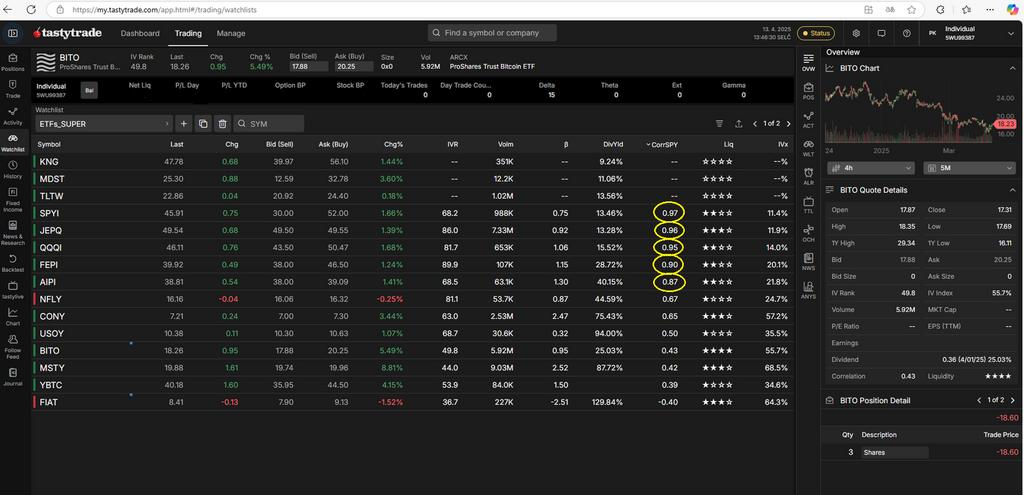Collapse the BITO Quote Details section
Viewport: 1024px width, 495px height.
(x=831, y=189)
